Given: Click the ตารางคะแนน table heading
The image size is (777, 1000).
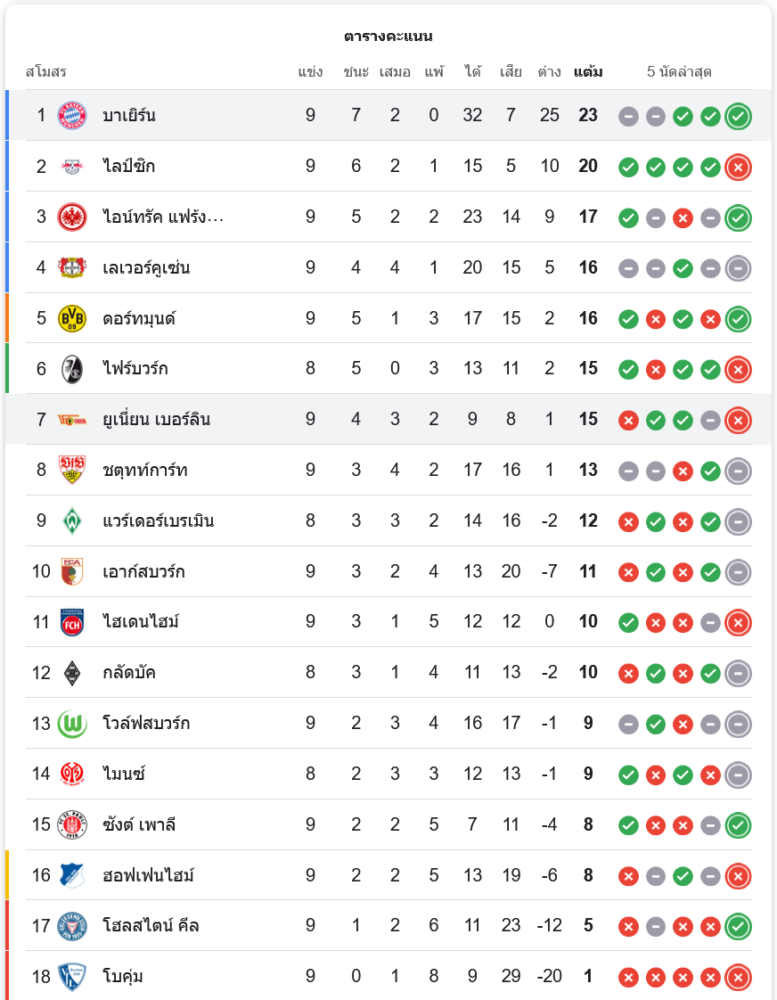Looking at the screenshot, I should 388,36.
